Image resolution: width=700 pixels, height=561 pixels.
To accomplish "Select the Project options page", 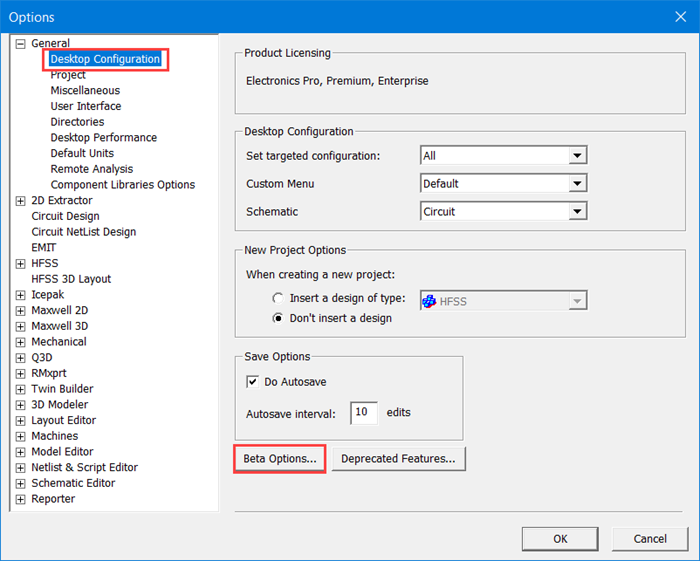I will pos(68,75).
